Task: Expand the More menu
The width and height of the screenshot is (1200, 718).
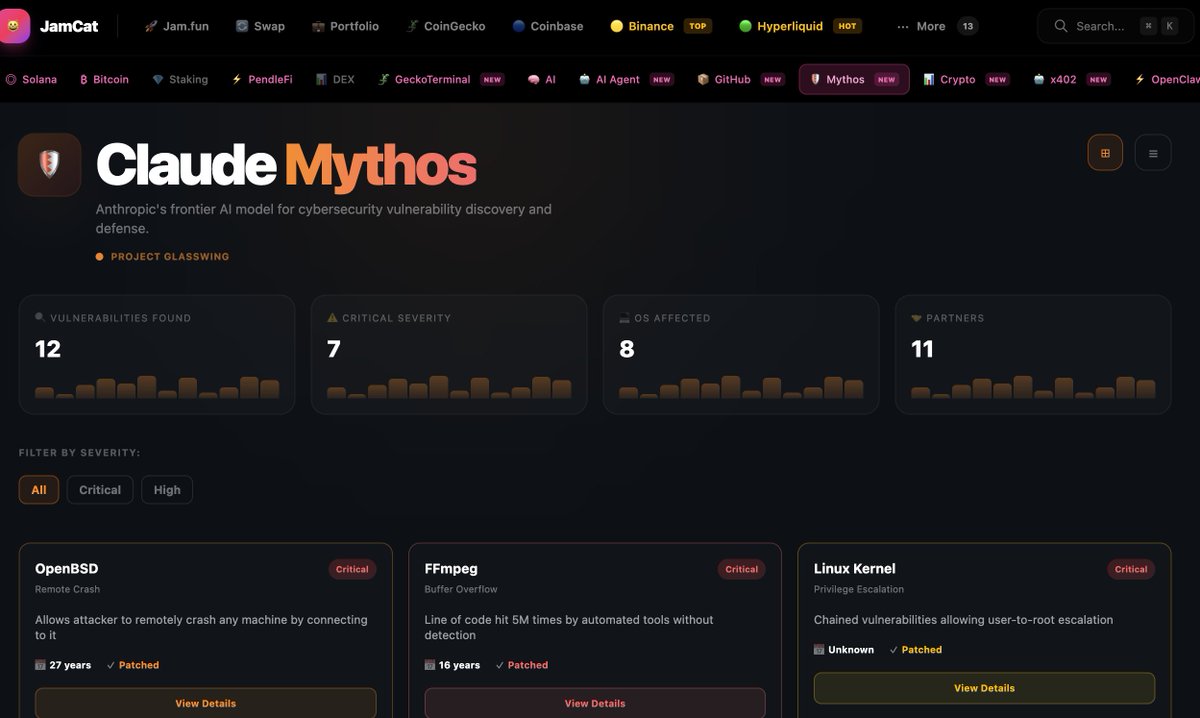Action: [x=937, y=26]
